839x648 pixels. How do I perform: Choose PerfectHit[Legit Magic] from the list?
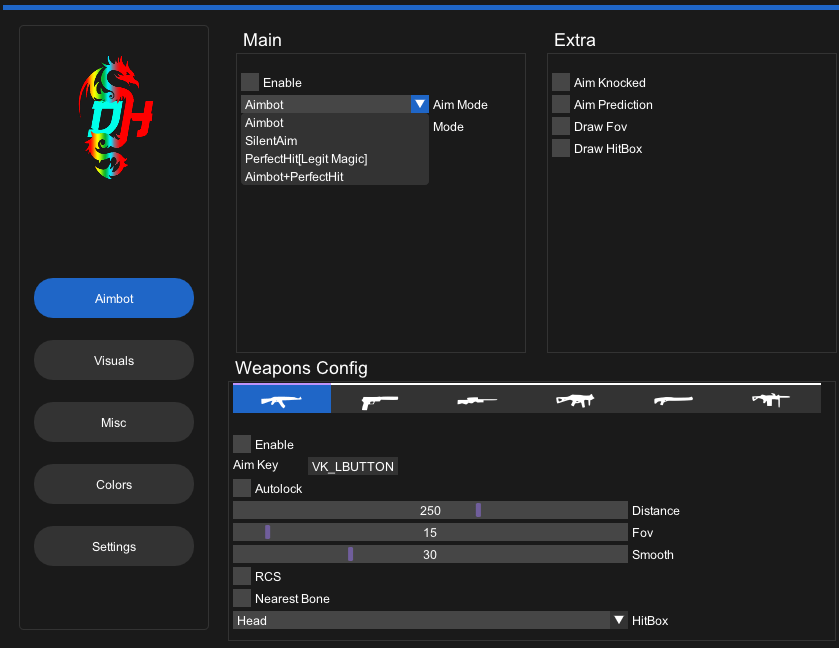point(335,159)
